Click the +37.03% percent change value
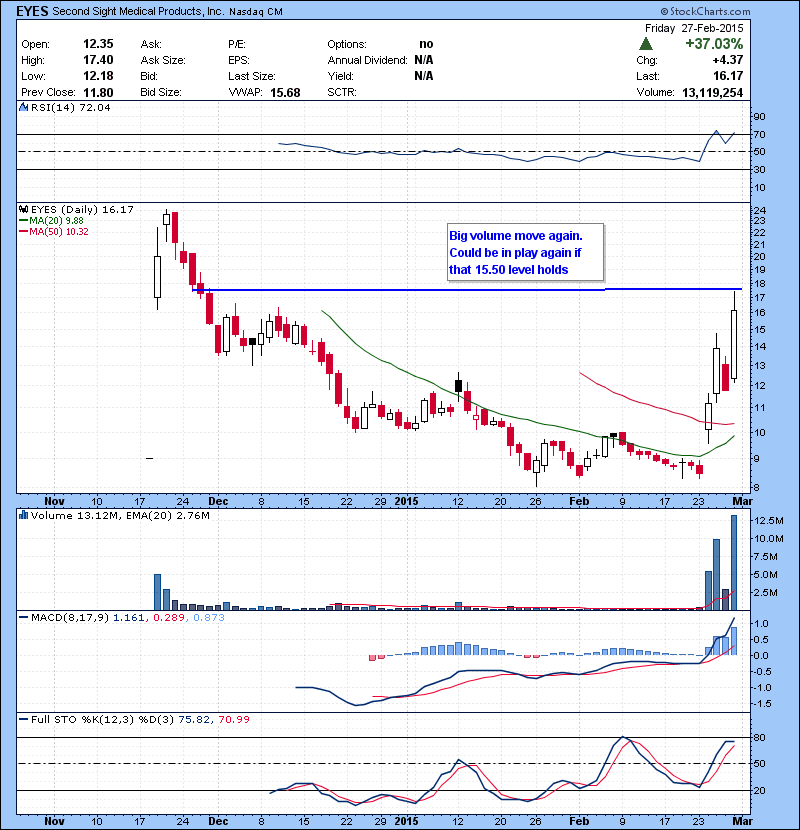The height and width of the screenshot is (830, 800). tap(714, 43)
